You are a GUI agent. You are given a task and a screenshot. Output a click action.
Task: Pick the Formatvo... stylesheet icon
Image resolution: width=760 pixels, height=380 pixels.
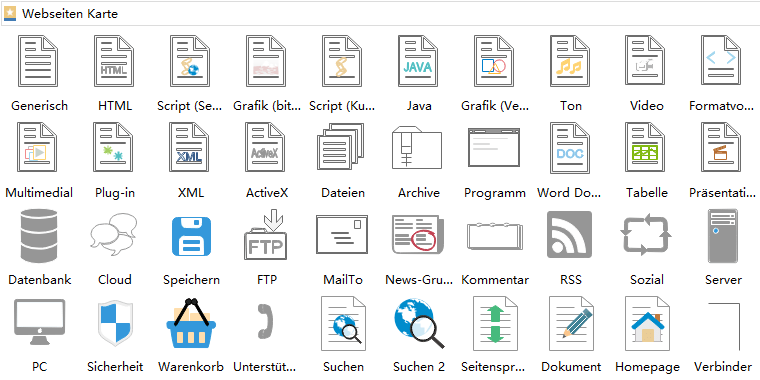(x=721, y=61)
